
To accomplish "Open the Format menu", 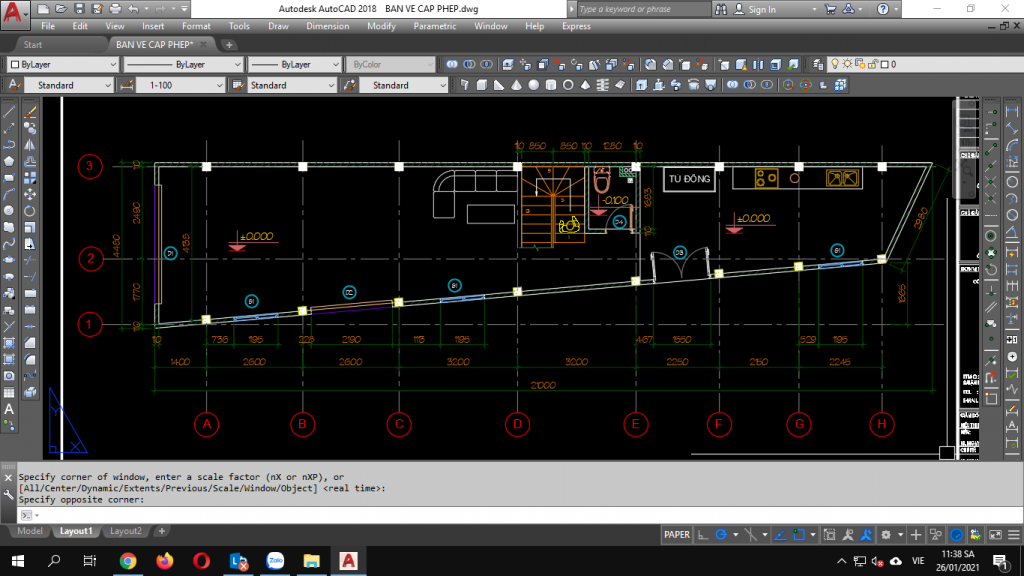I will (x=196, y=26).
